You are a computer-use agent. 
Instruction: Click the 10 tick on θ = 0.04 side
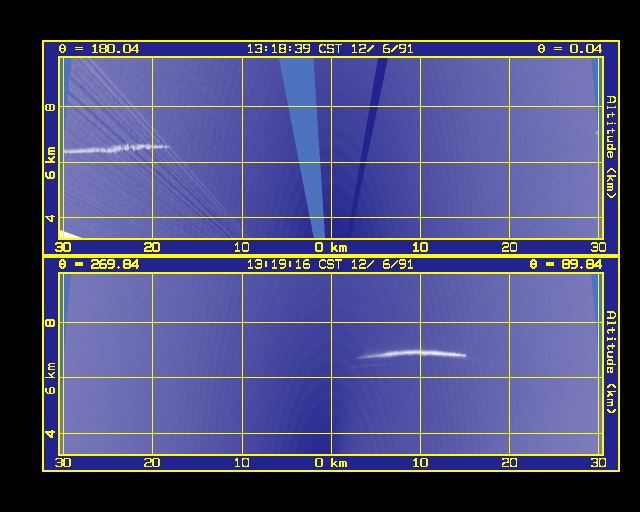tap(420, 247)
